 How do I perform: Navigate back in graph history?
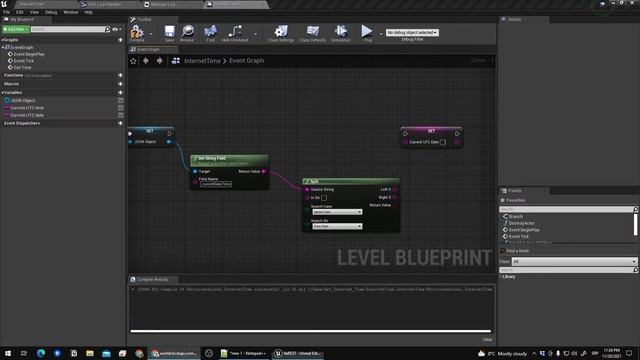tap(146, 61)
